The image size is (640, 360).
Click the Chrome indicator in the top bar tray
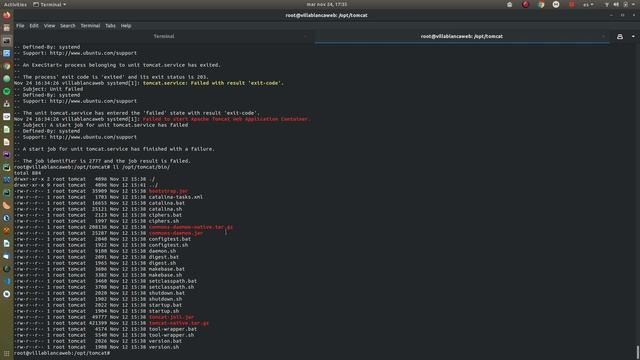pyautogui.click(x=541, y=4)
